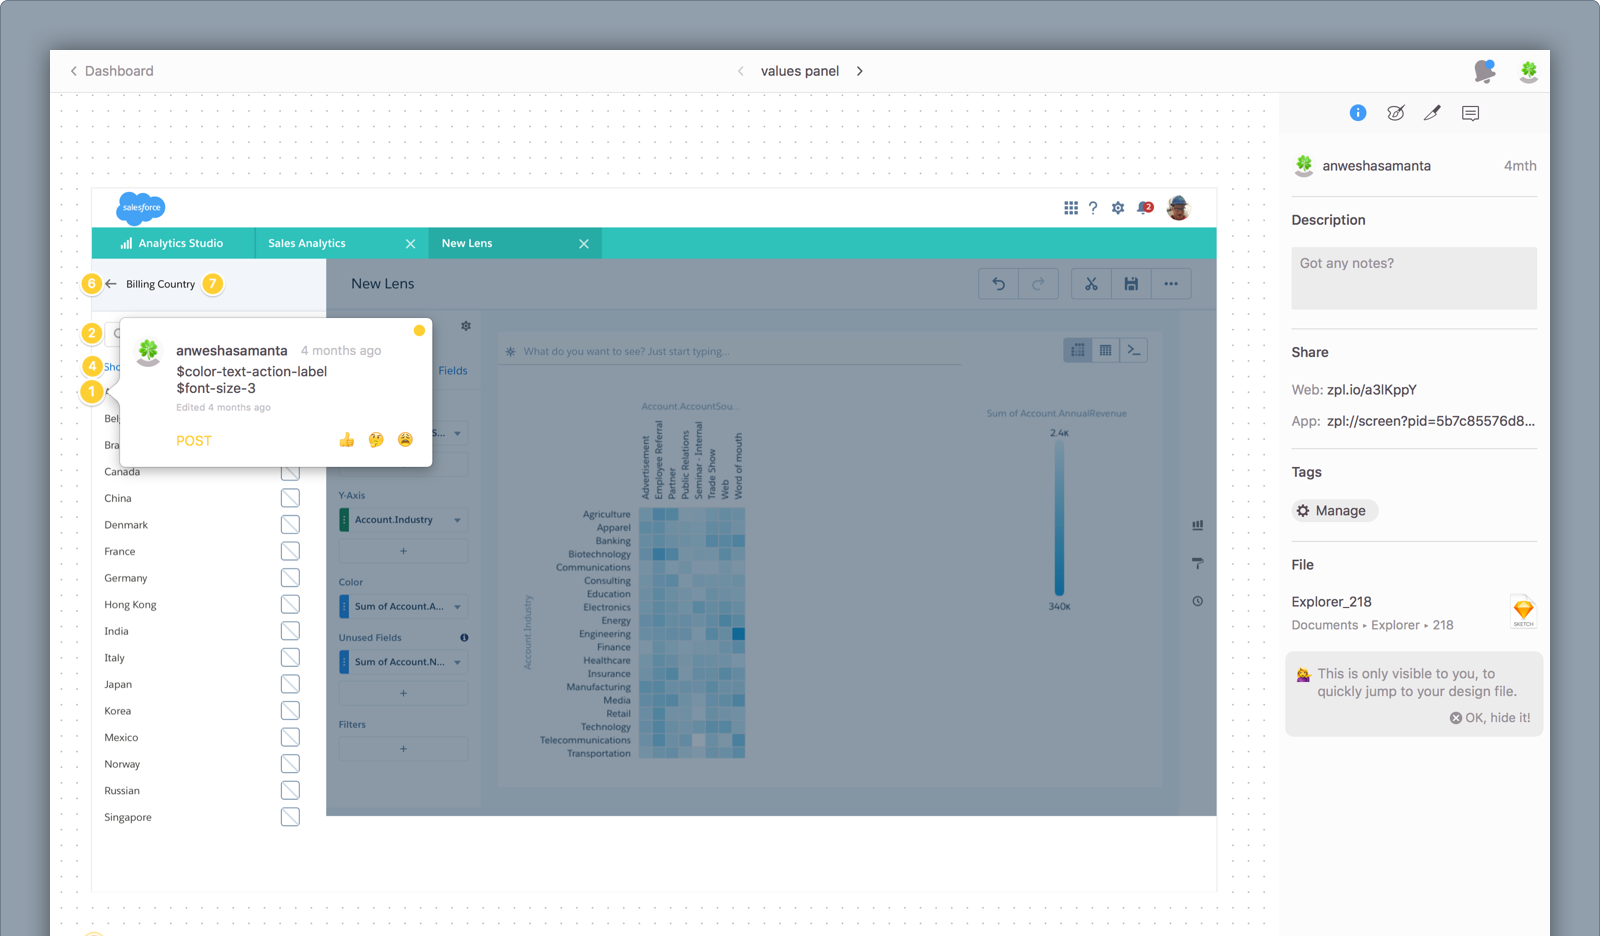Select the eyedropper style icon
The image size is (1600, 936).
pos(1432,113)
